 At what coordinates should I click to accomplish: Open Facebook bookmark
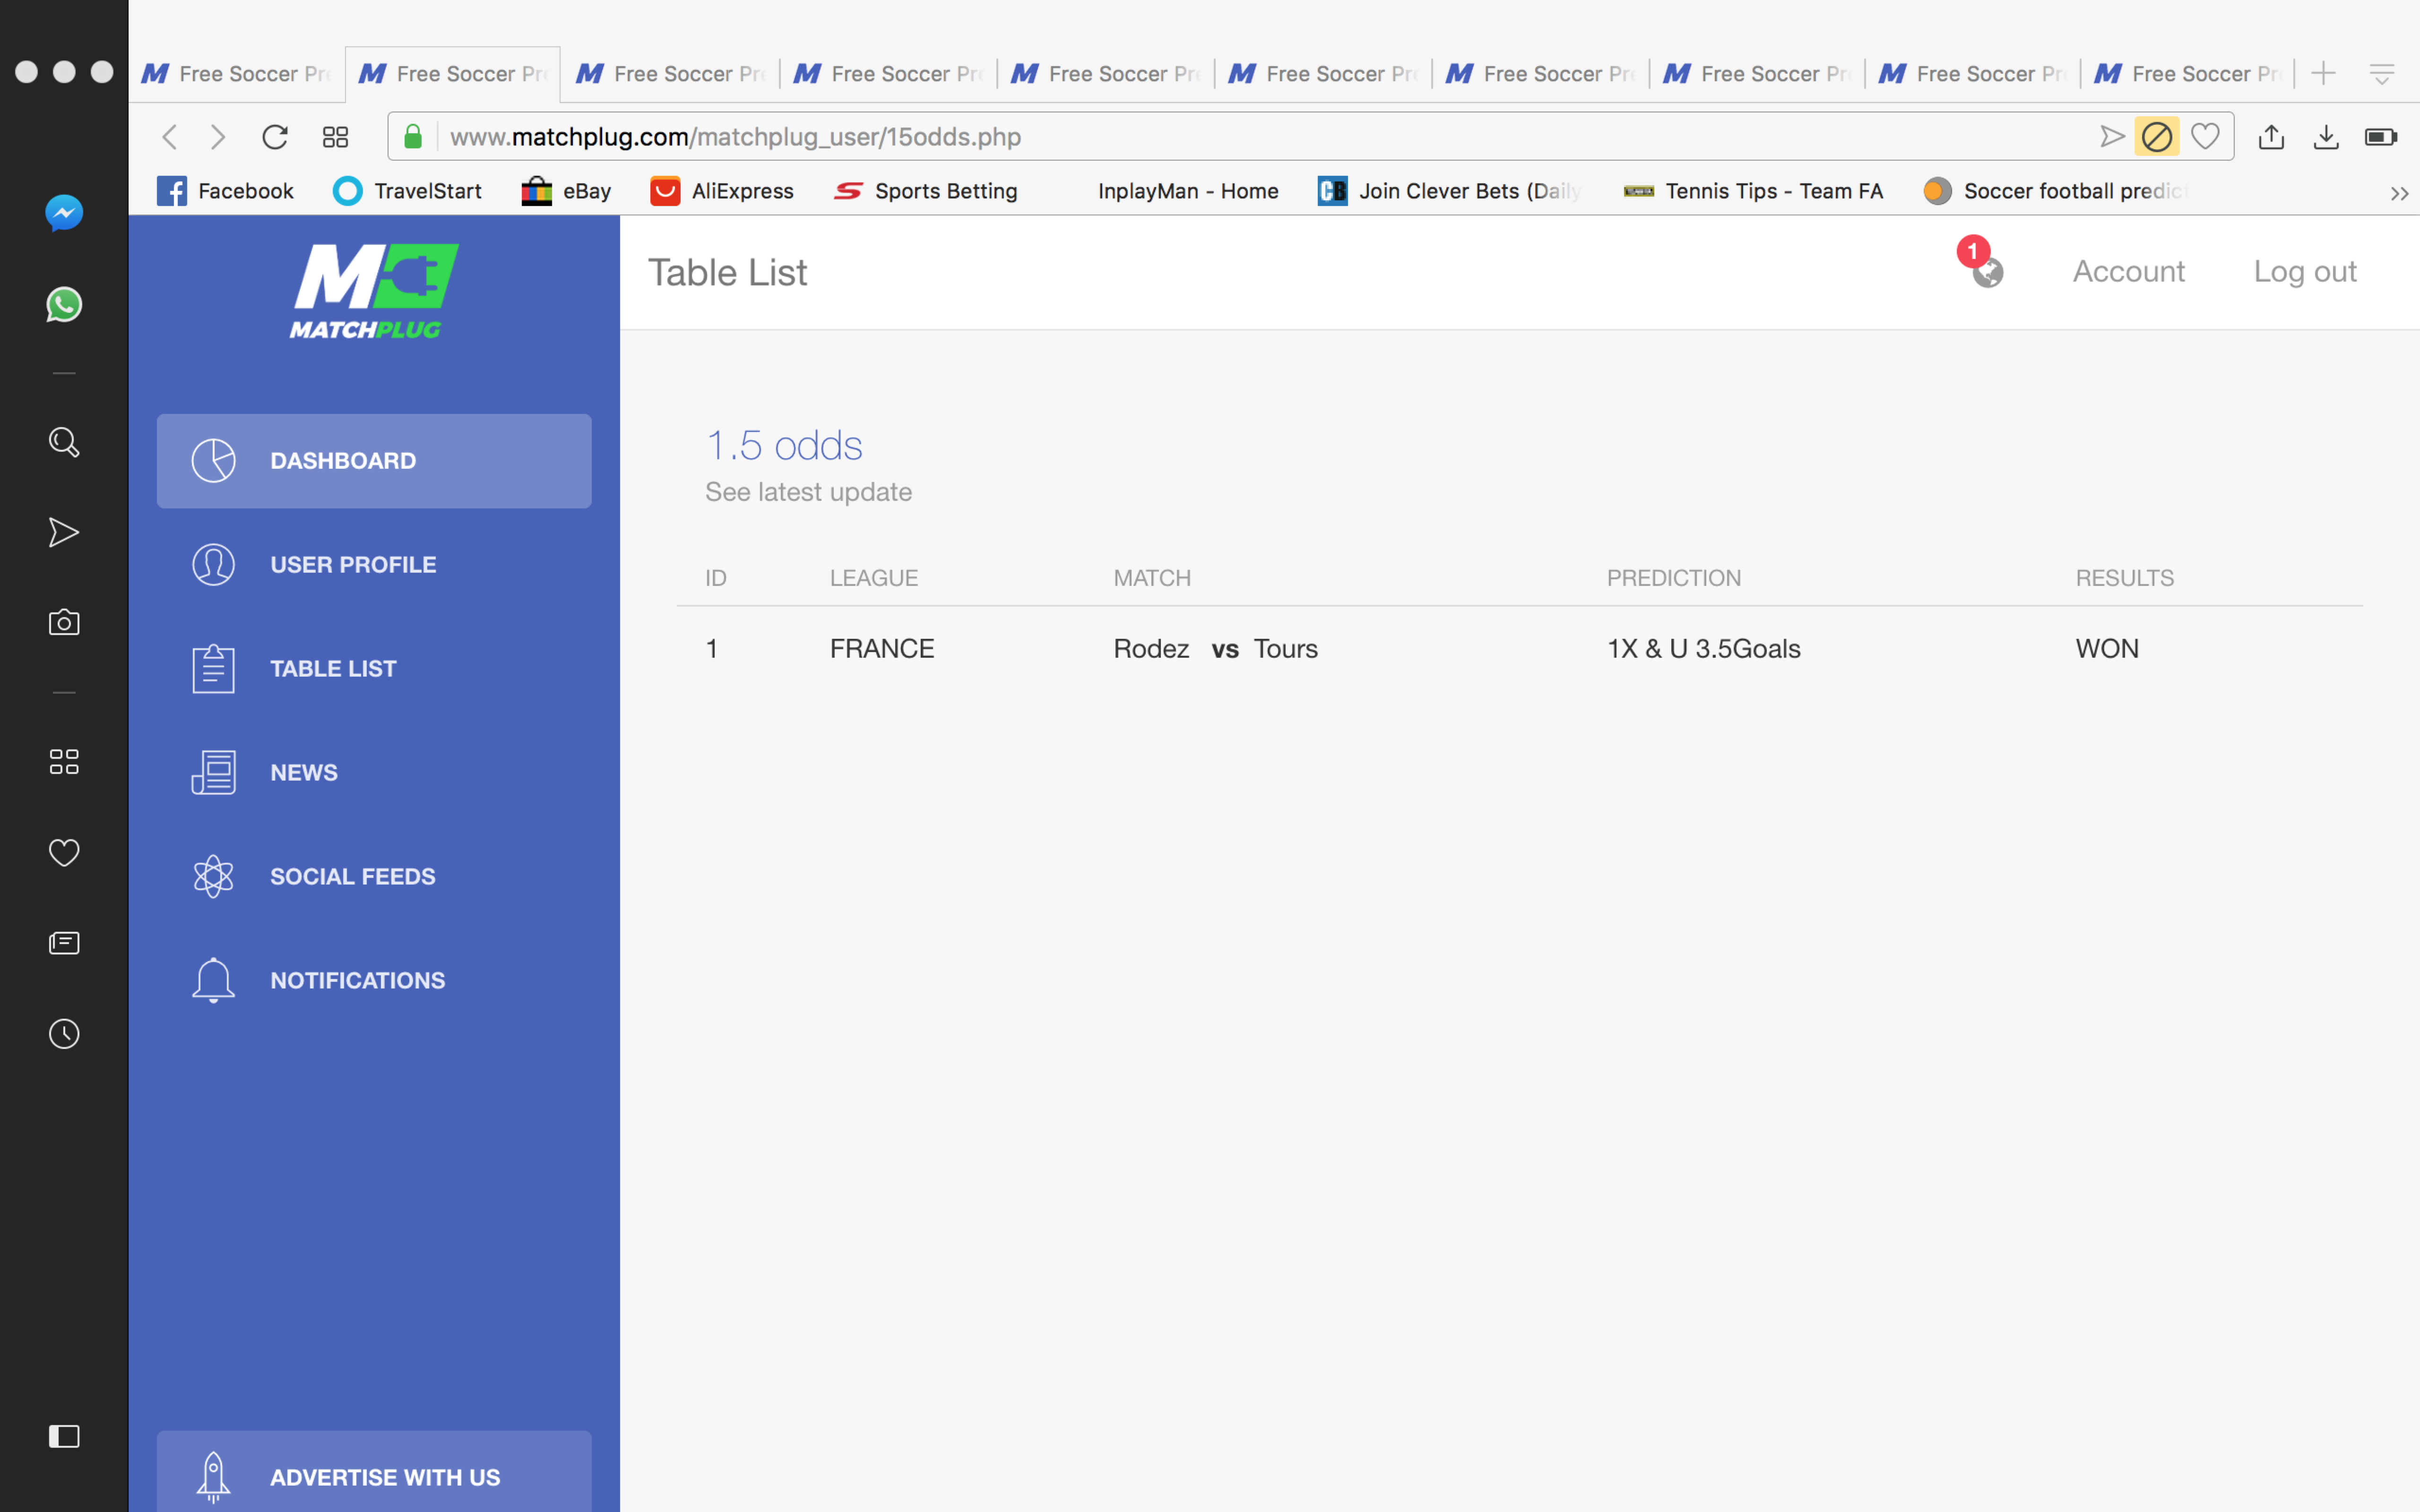[x=225, y=191]
